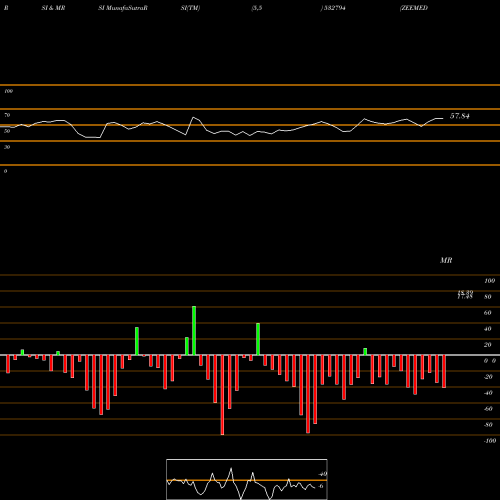Click the RSI axis label 70

7,115
